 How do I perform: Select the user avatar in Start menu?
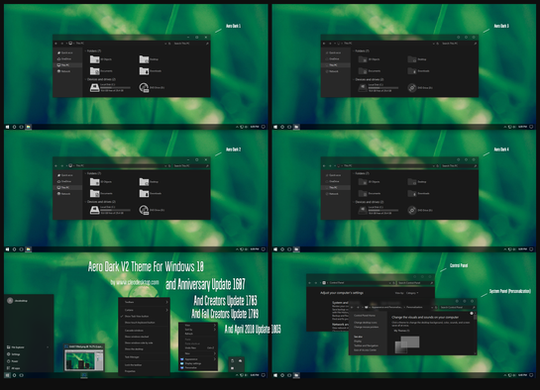click(10, 300)
